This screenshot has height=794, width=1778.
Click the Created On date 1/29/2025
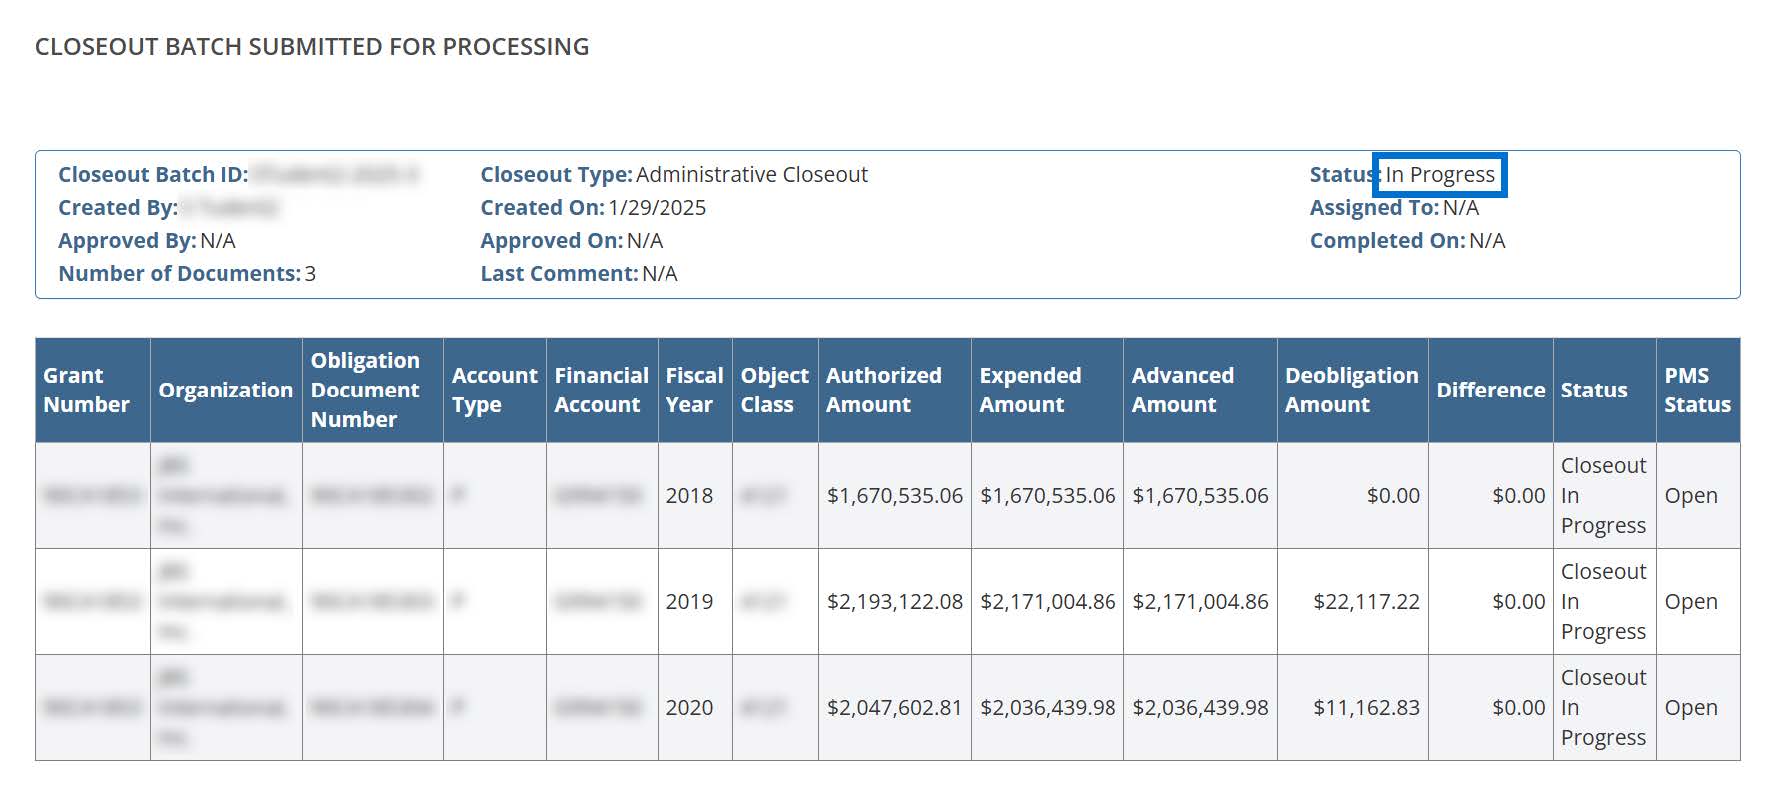click(x=657, y=208)
